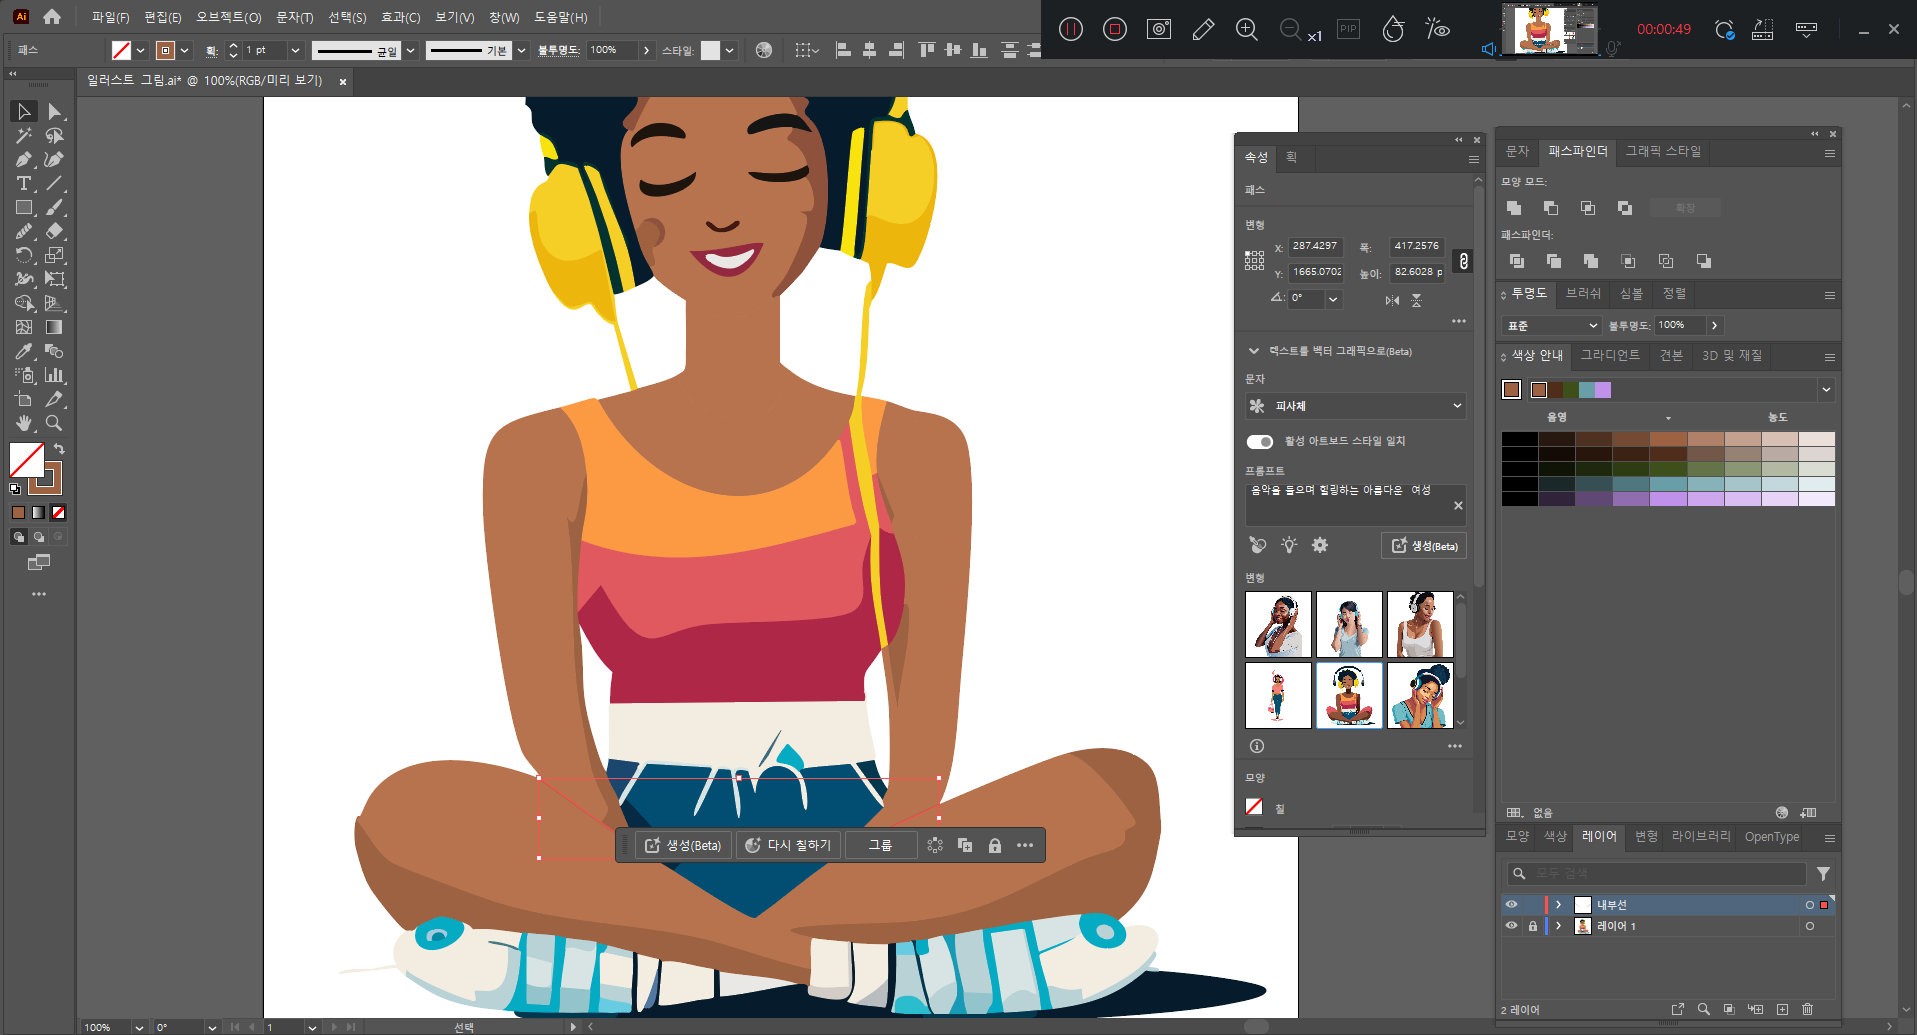
Task: Click the lock icon in floating taskbar
Action: (995, 846)
